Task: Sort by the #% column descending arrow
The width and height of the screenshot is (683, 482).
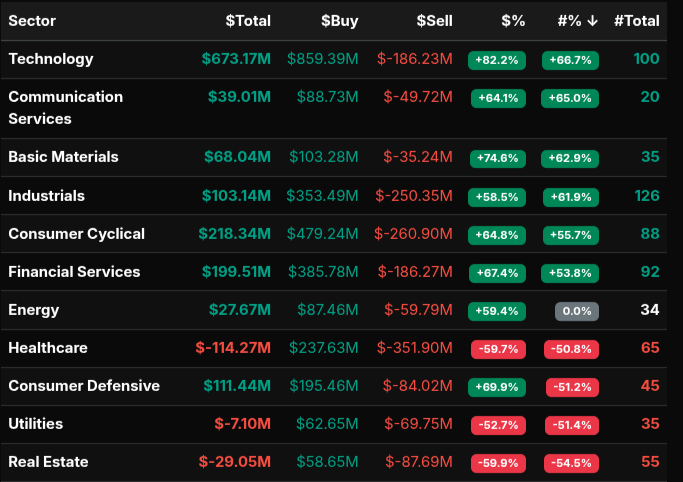Action: point(593,21)
